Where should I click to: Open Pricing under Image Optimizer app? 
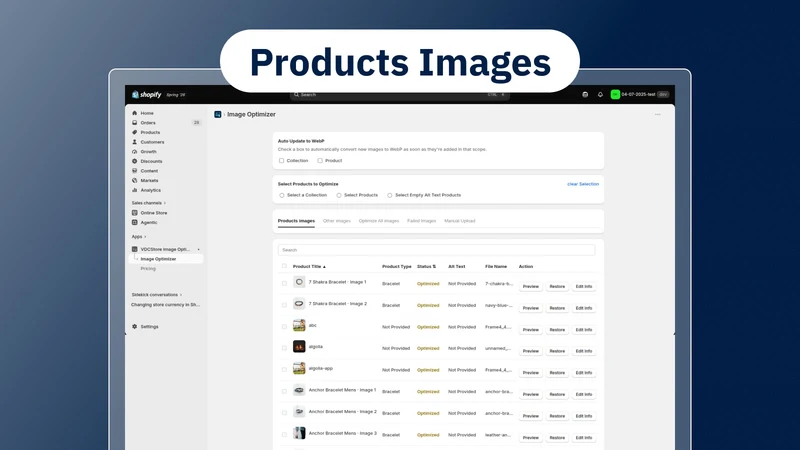(x=148, y=268)
